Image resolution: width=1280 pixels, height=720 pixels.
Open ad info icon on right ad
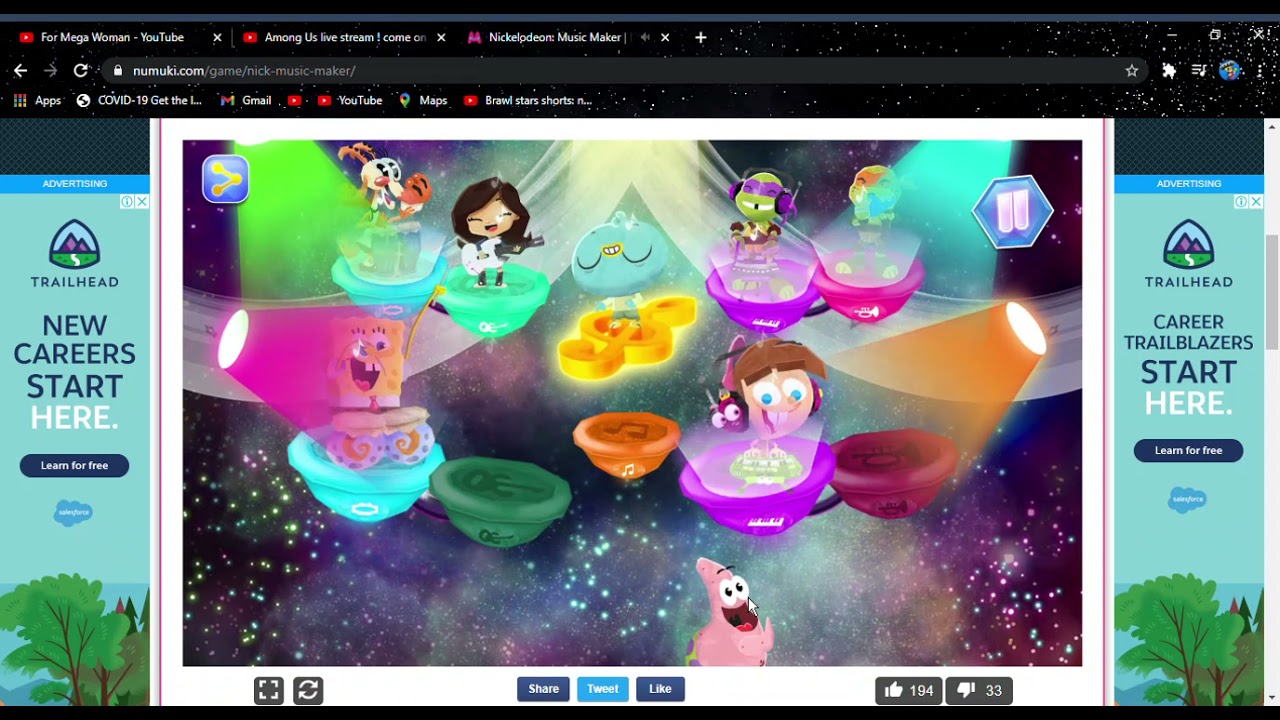pos(1241,202)
